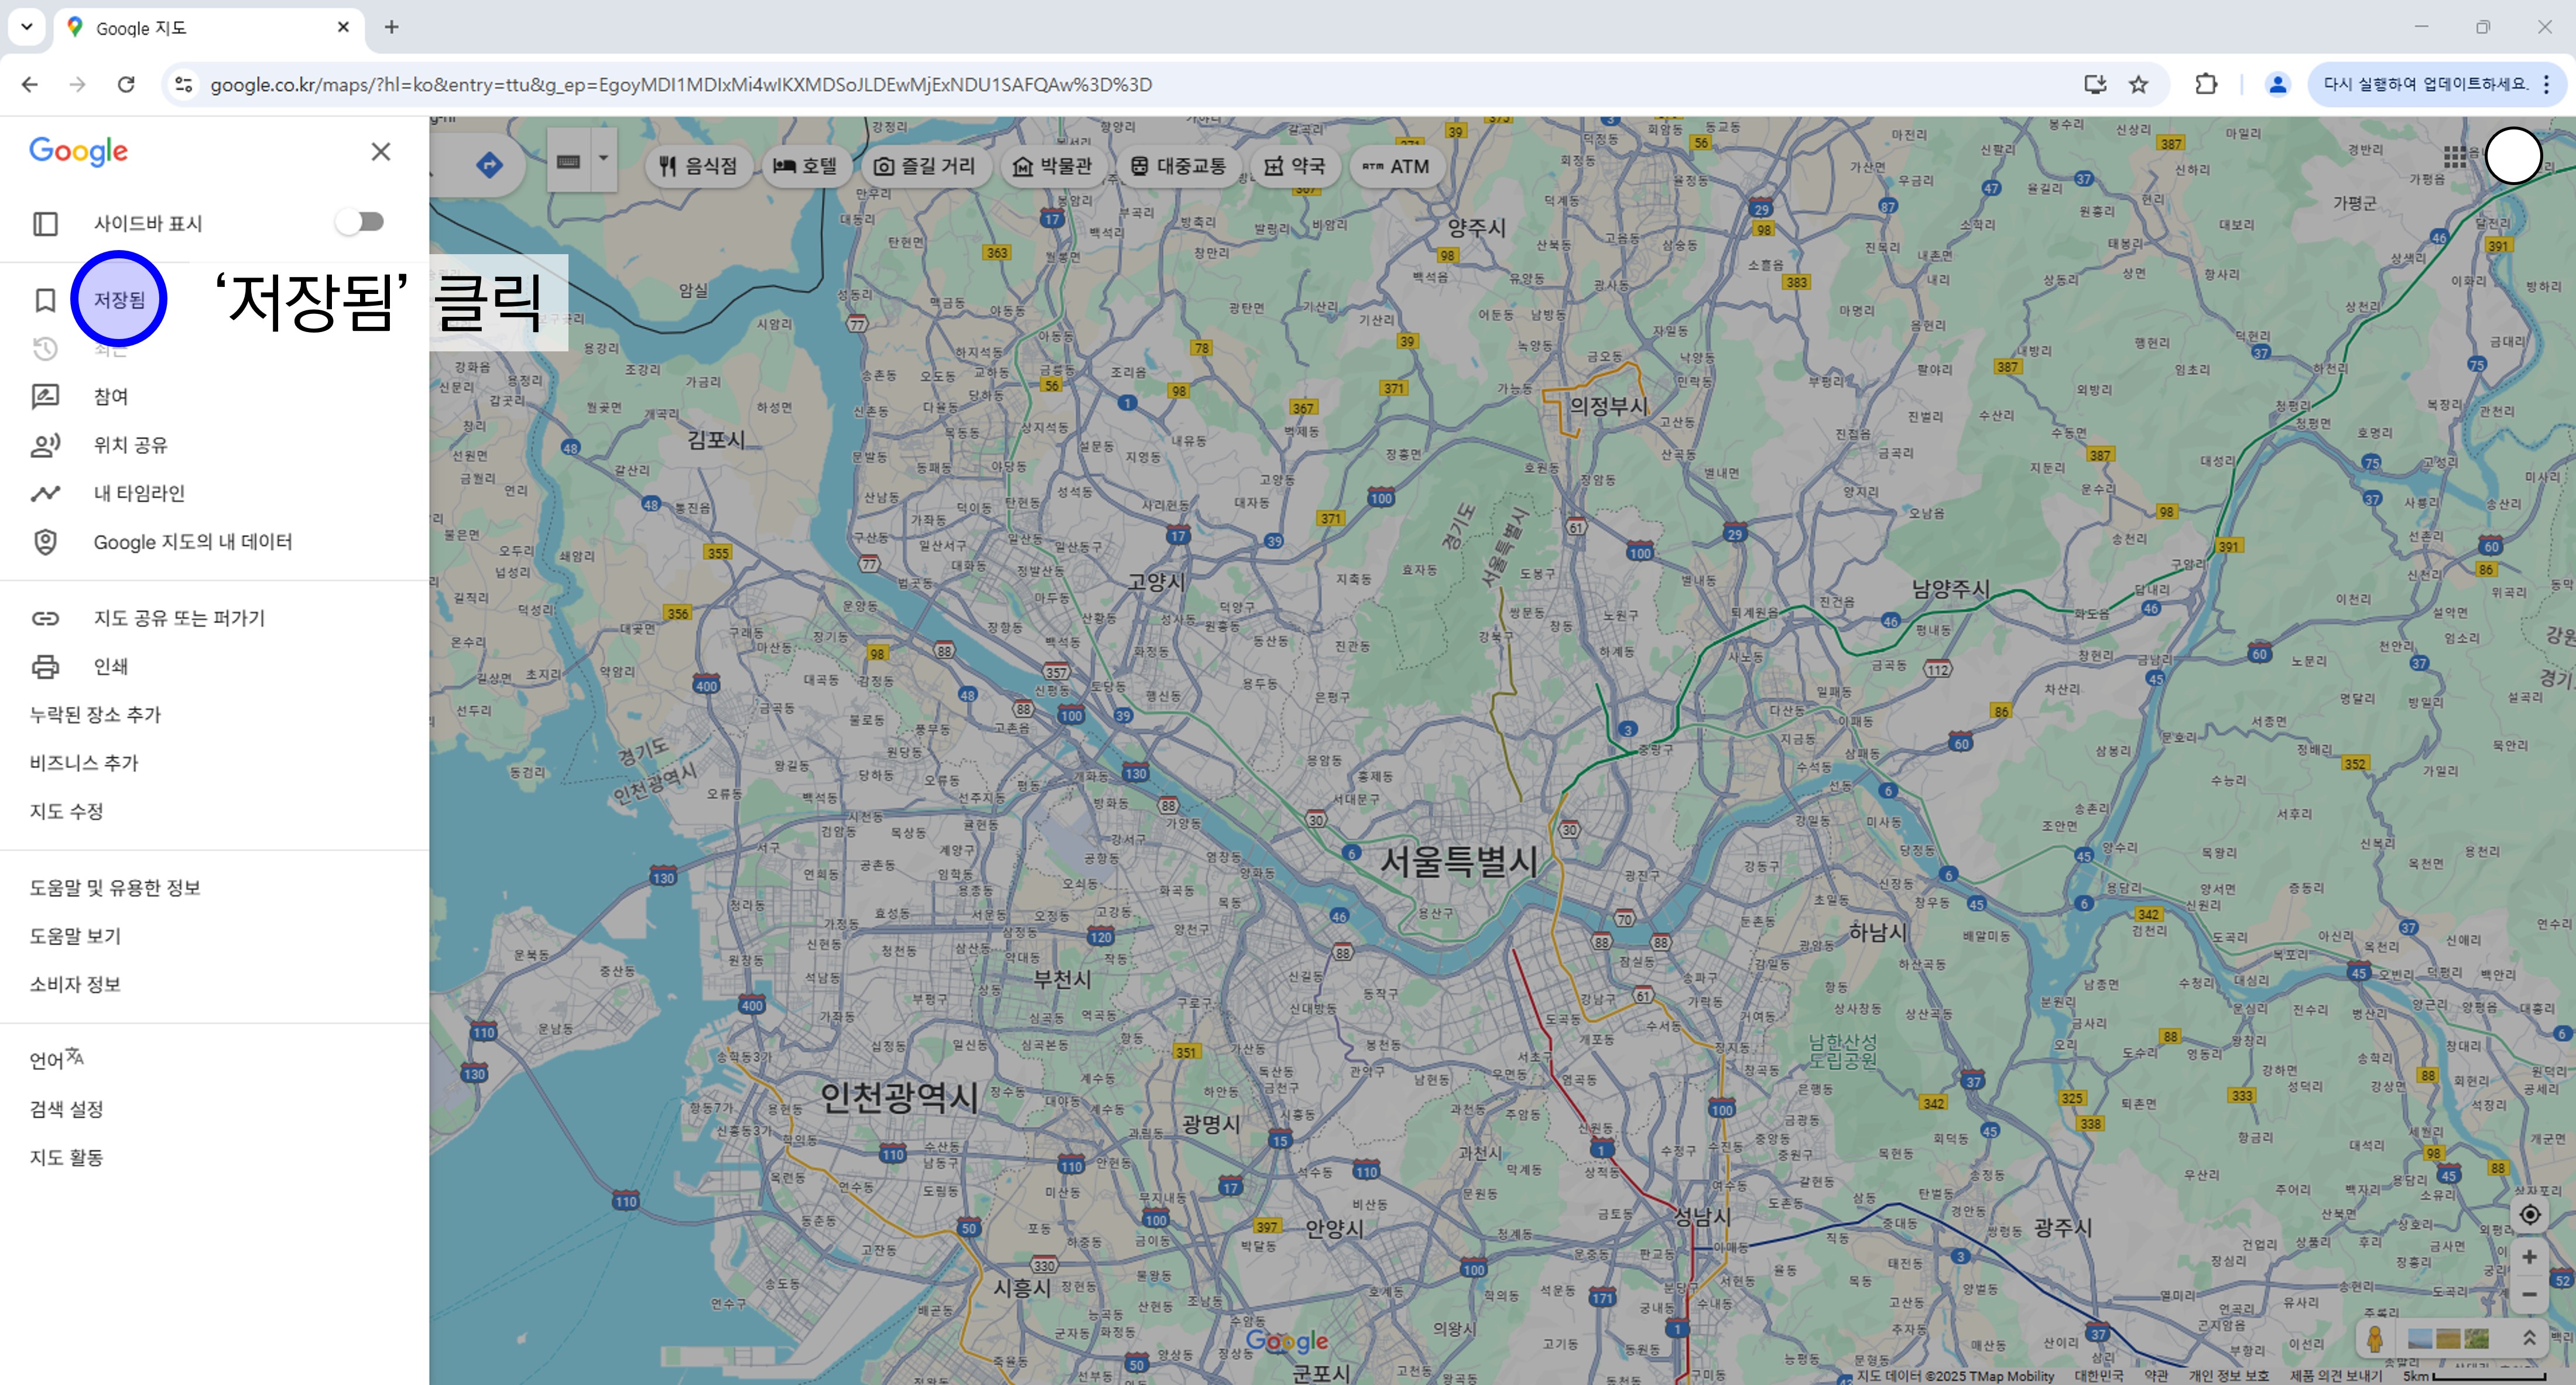Drop the Street View pegman icon
This screenshot has width=2576, height=1385.
click(x=2375, y=1338)
